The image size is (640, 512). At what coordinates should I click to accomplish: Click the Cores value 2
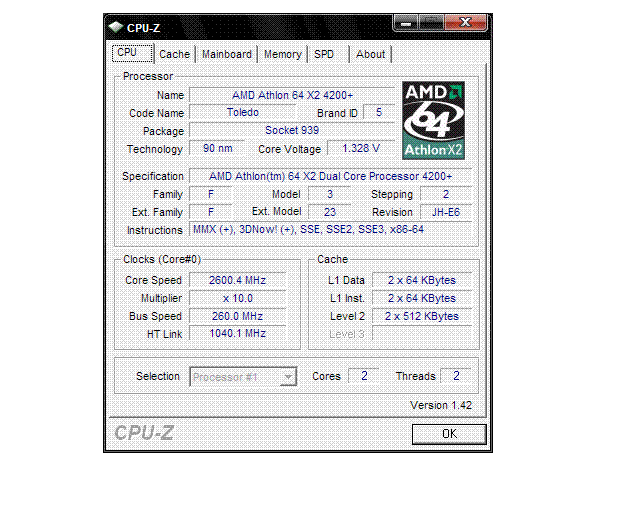(x=364, y=376)
